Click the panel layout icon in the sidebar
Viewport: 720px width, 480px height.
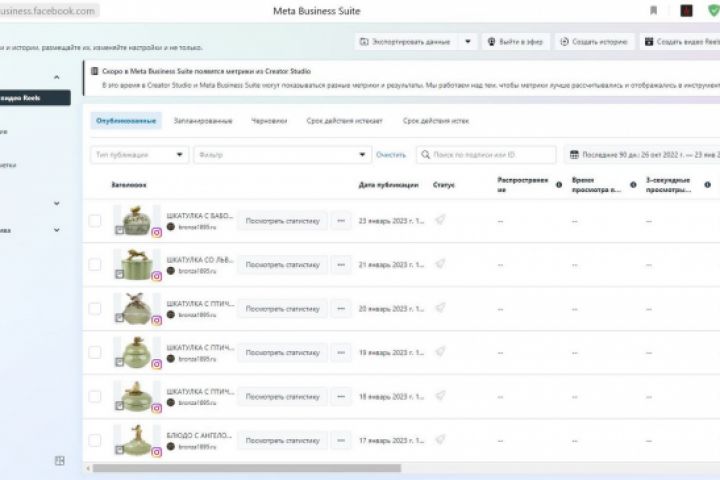click(60, 461)
